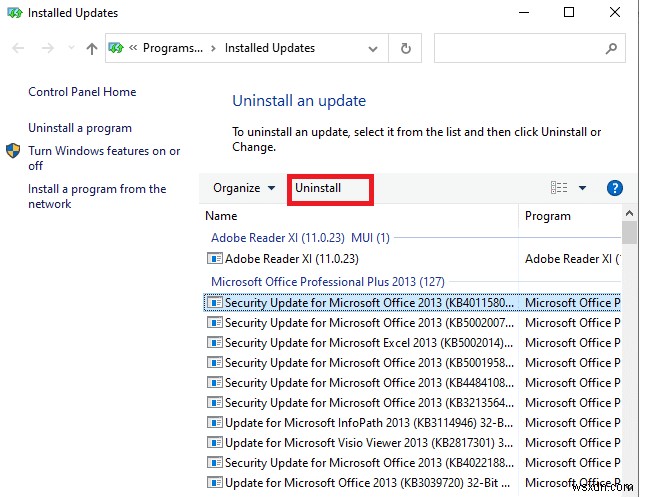Click the icon of the KB3213564 update row
This screenshot has width=645, height=497.
[x=215, y=402]
